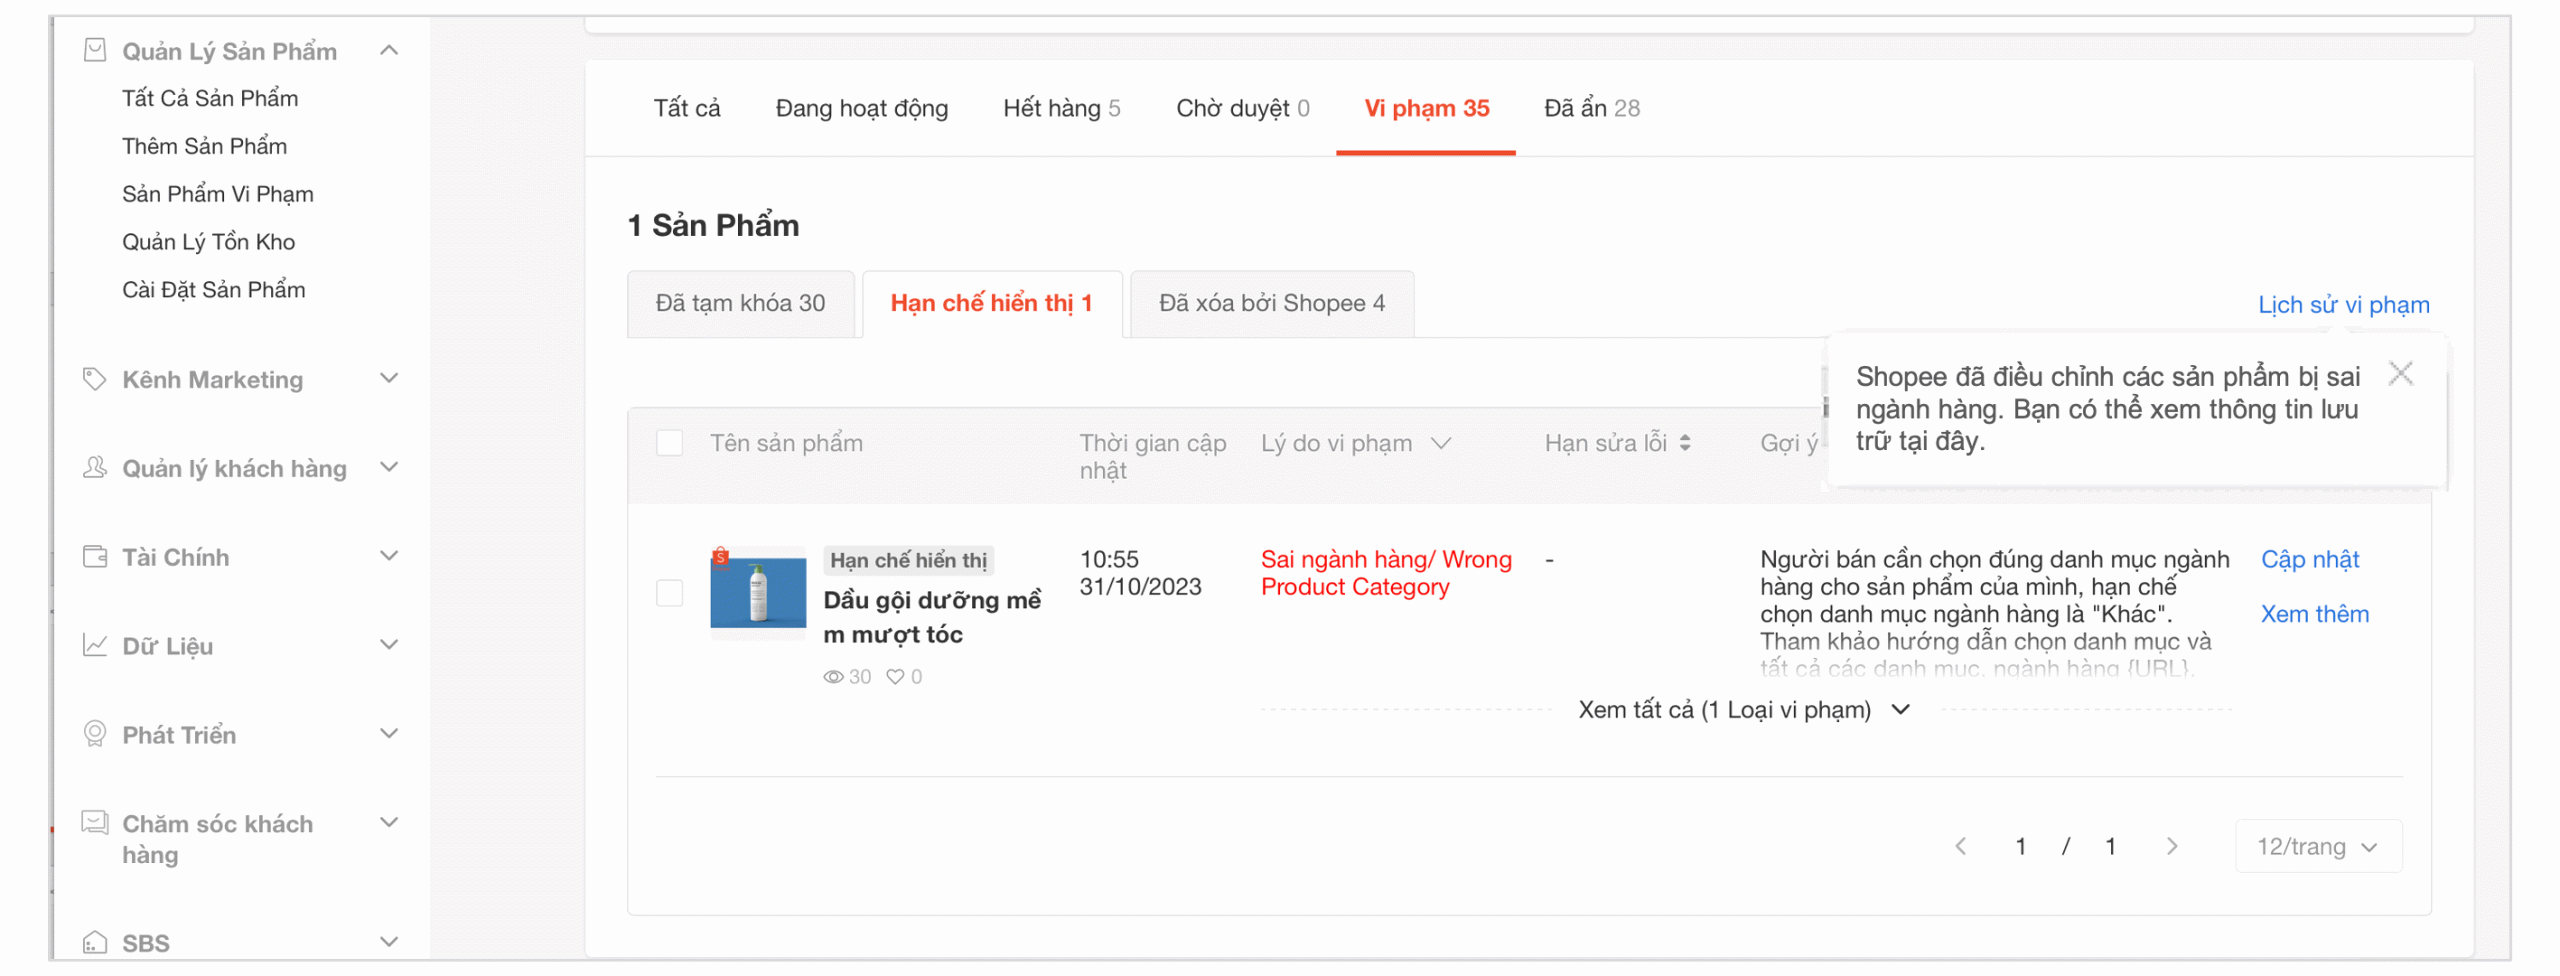Collapse the Quản Lý Sản Phẩm section
Screen dimensions: 2560x976
389,49
